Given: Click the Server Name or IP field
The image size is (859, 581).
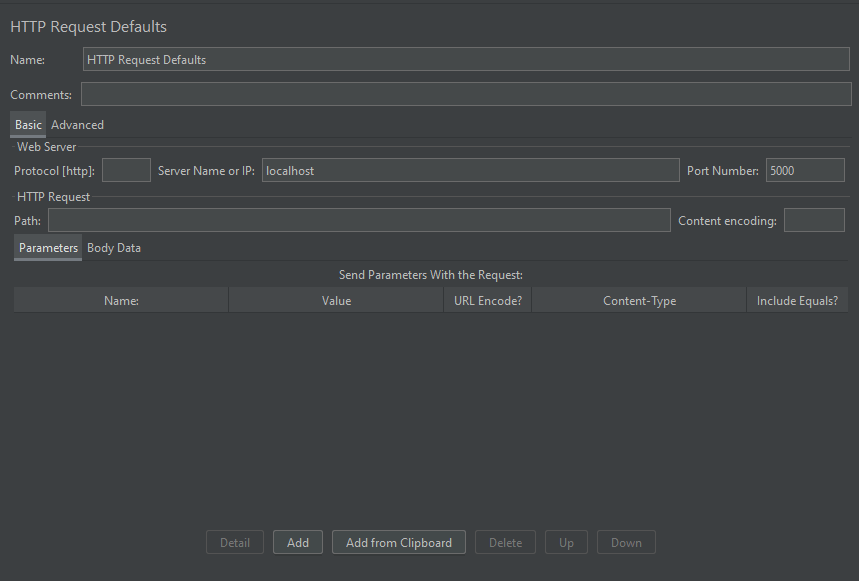Looking at the screenshot, I should point(471,170).
